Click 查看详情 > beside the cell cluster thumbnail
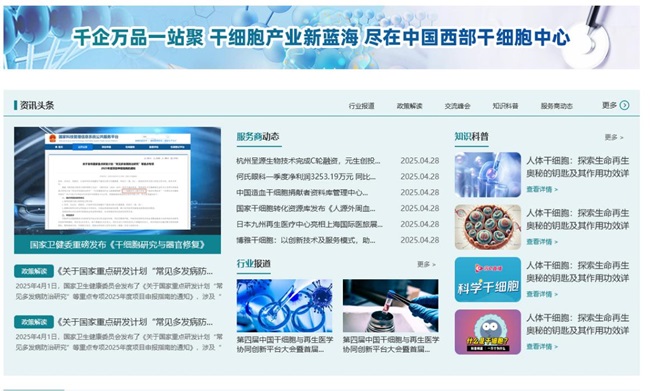Viewport: 650px width, 391px height. tap(542, 242)
